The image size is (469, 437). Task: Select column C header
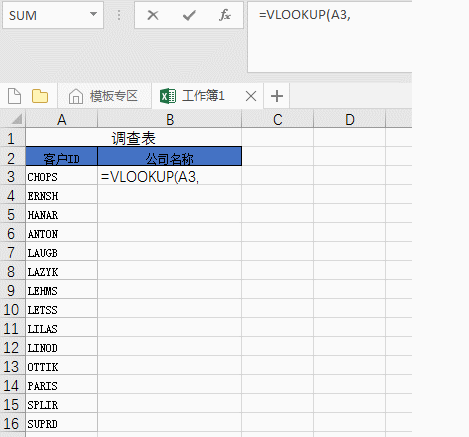pos(278,119)
